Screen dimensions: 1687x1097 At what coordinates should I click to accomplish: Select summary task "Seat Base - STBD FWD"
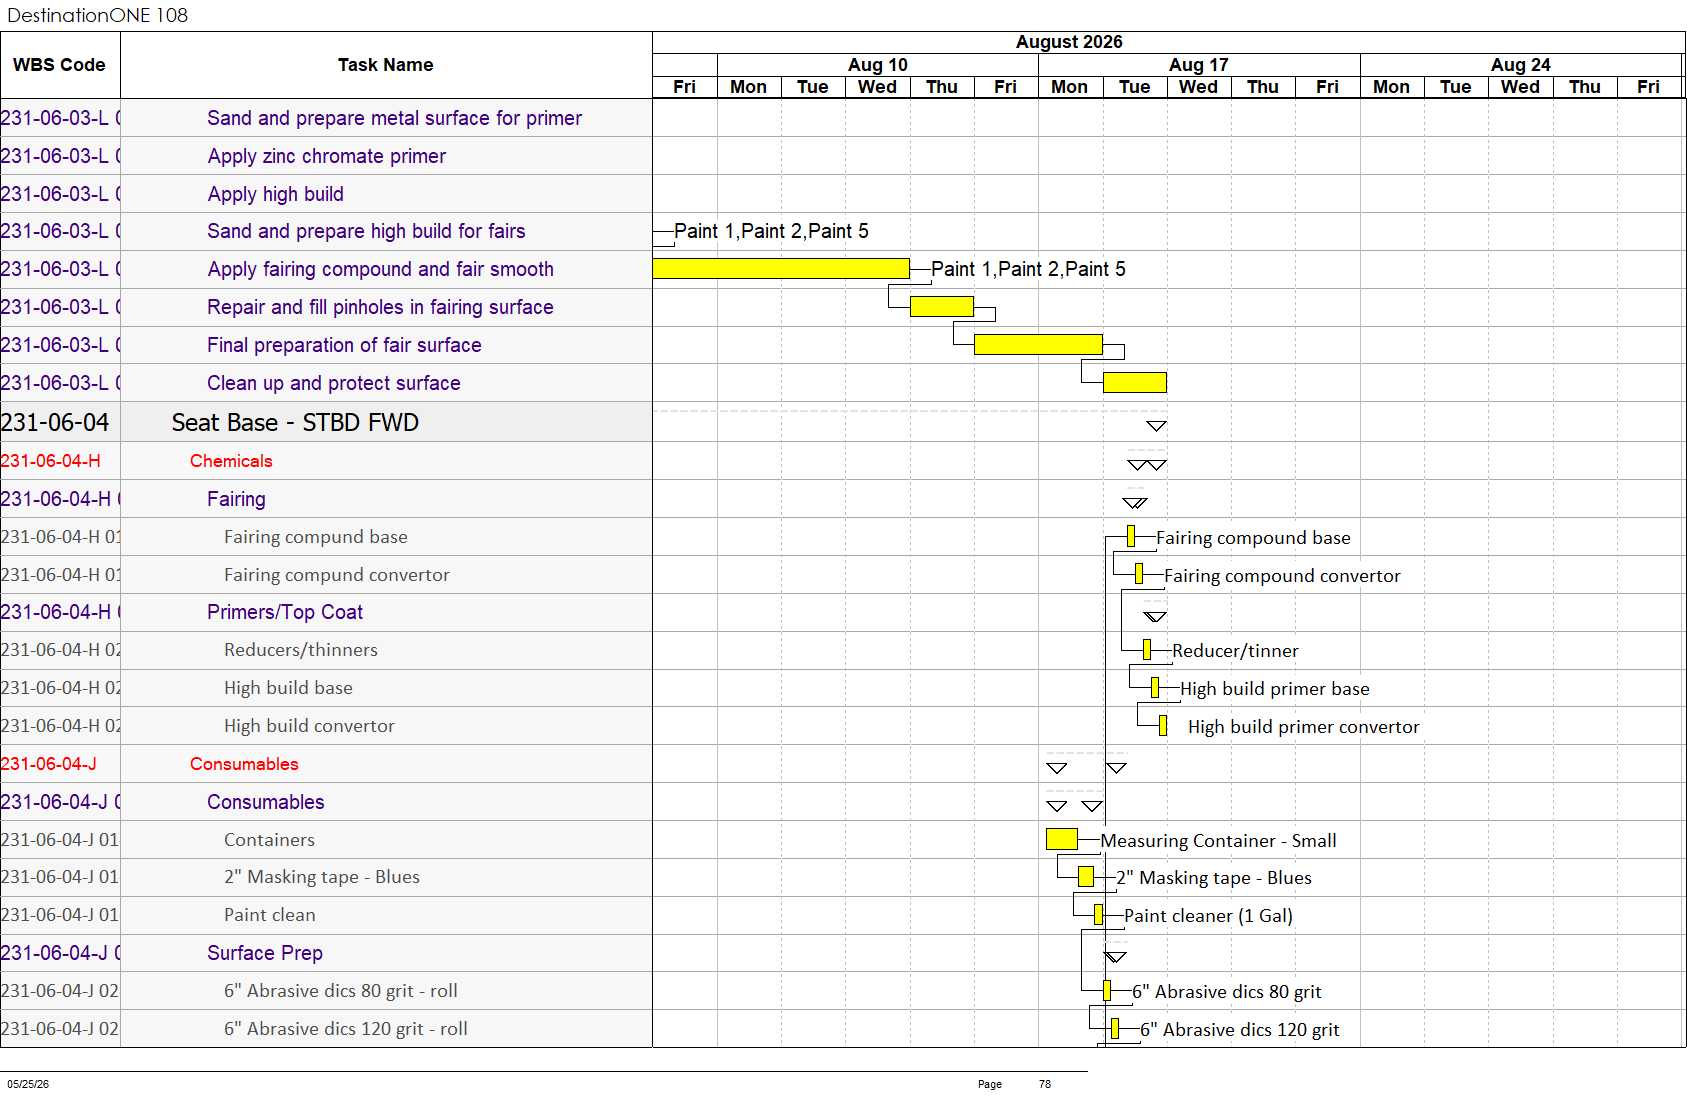click(295, 423)
